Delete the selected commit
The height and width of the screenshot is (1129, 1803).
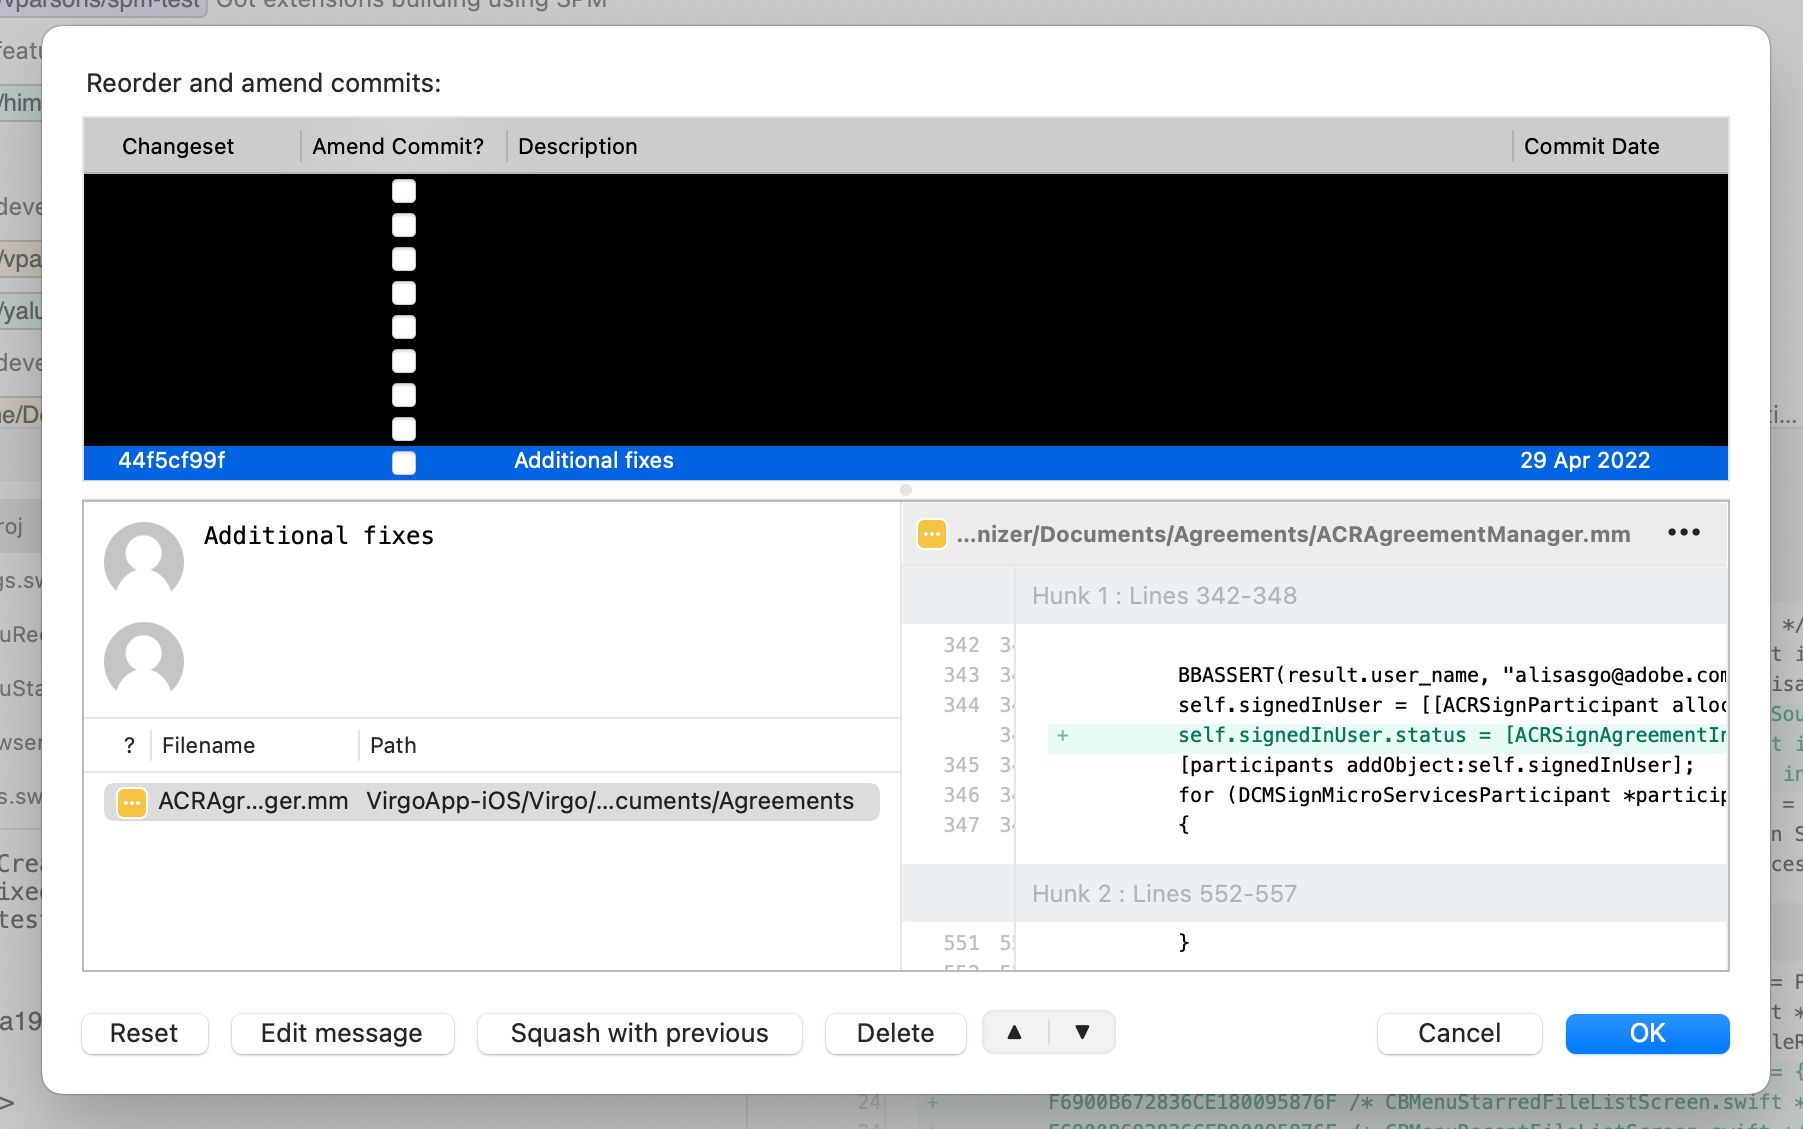click(x=895, y=1033)
